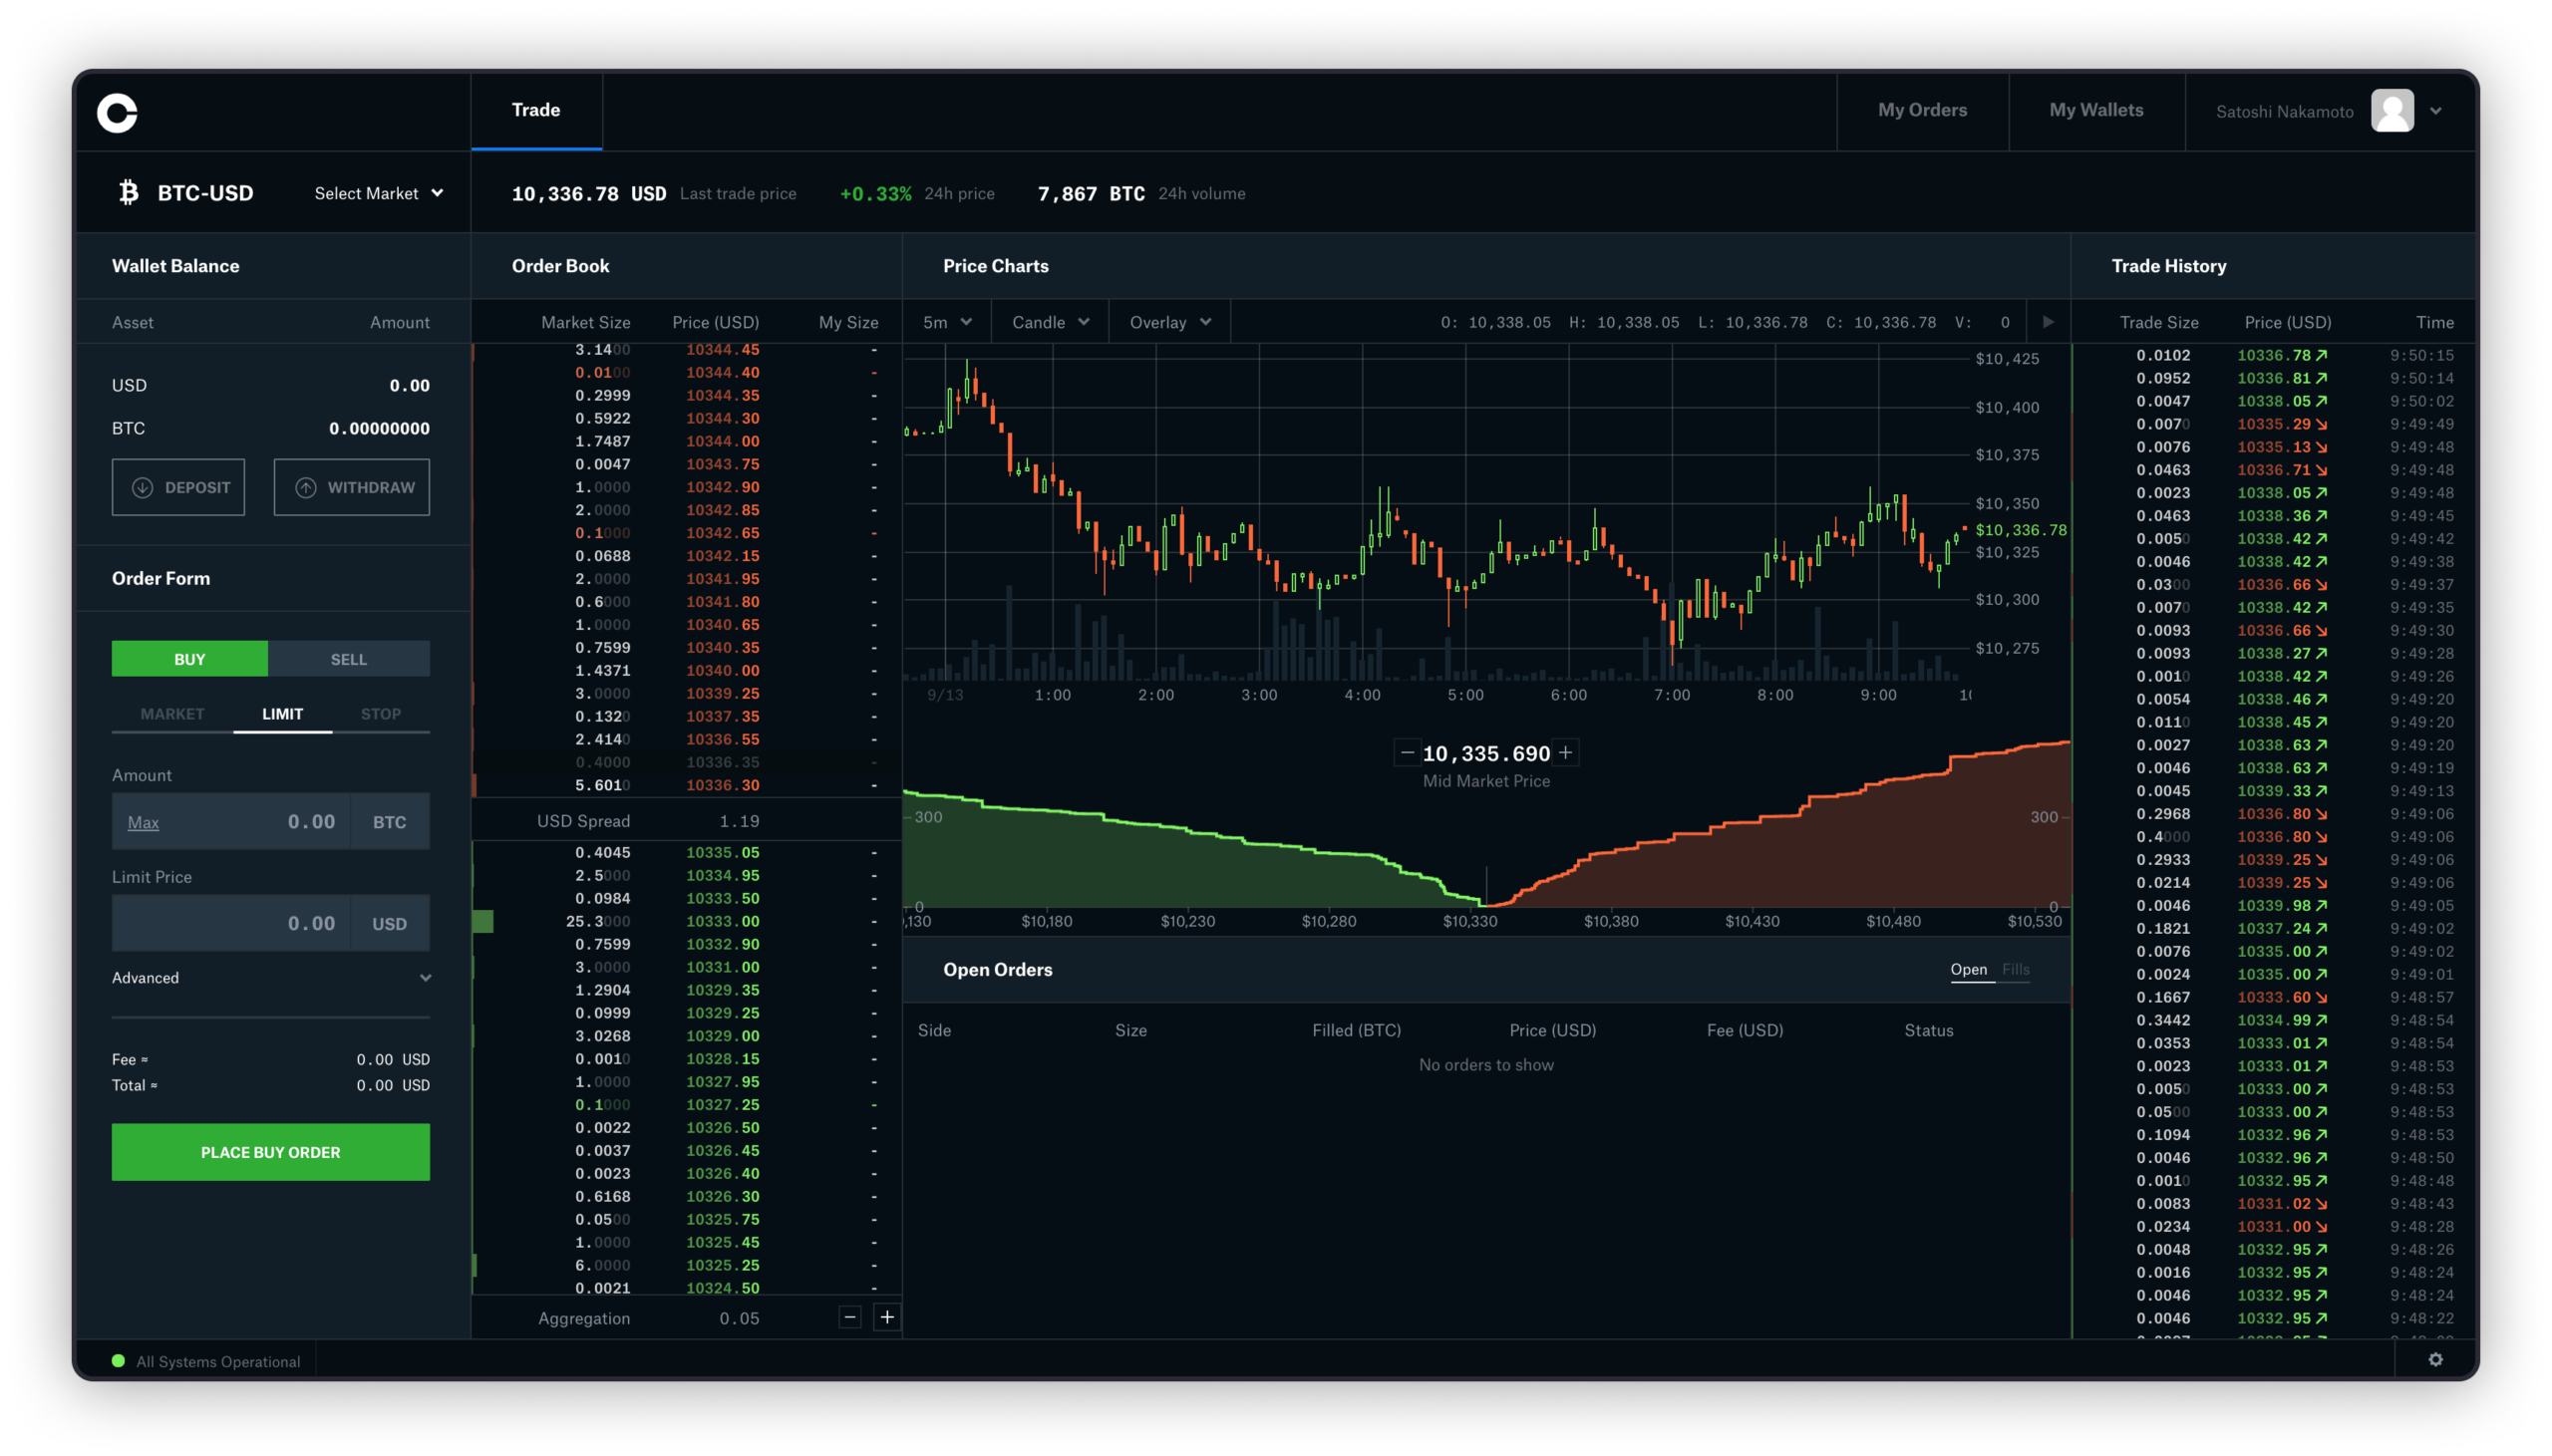Switch to the My Orders tab

pos(1923,111)
